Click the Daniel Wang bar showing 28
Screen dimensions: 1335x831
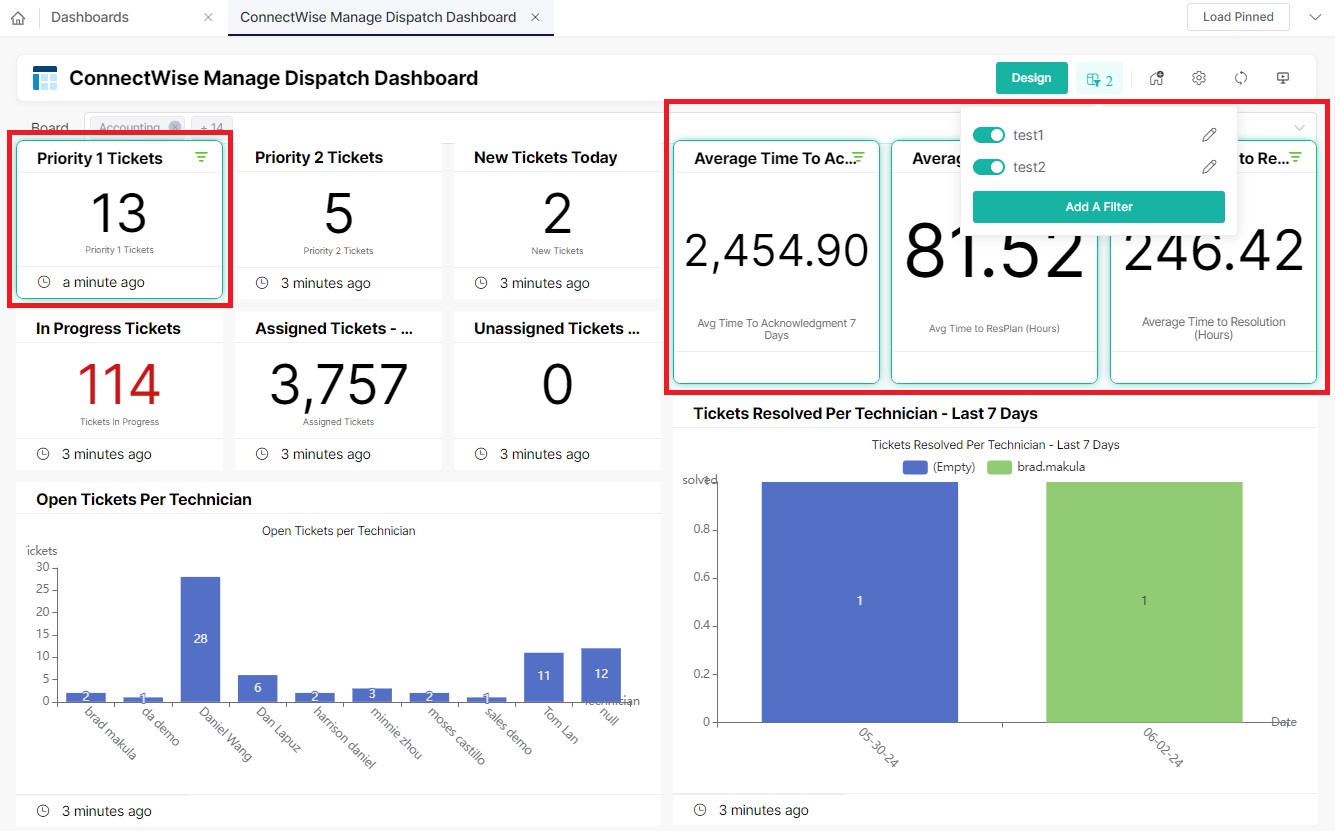(x=200, y=639)
